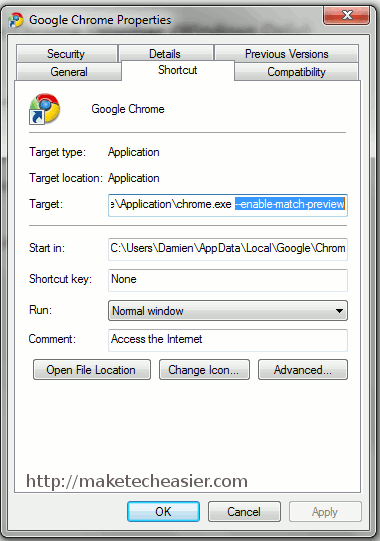Click the Comment text field
Image resolution: width=380 pixels, height=541 pixels.
click(228, 340)
